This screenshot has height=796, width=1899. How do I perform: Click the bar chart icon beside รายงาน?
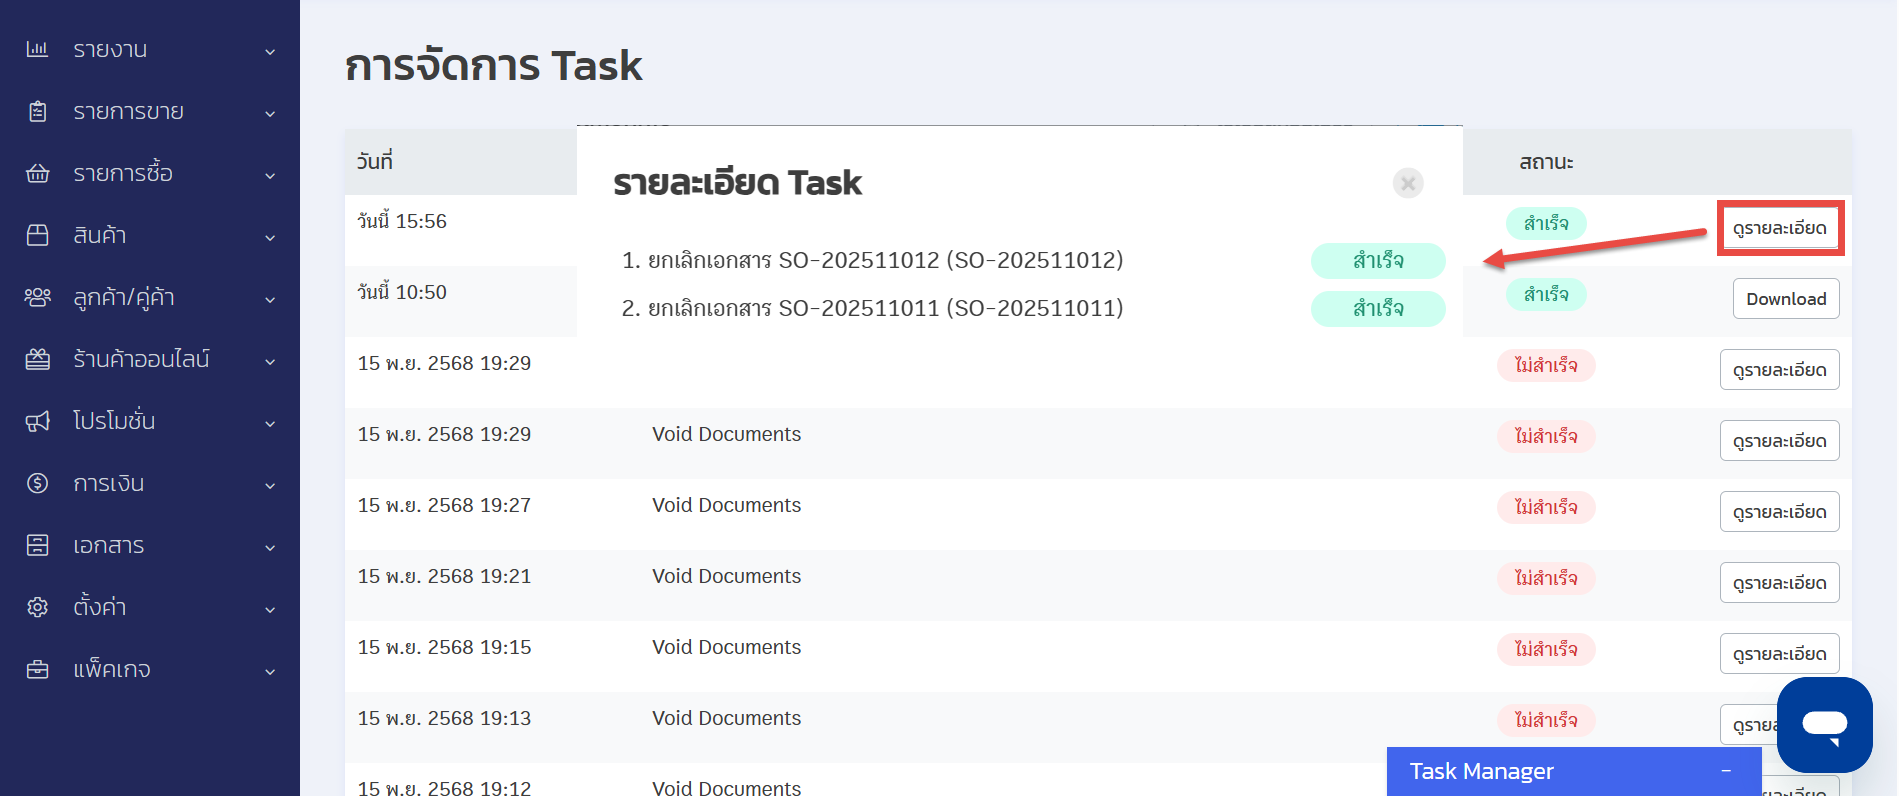[37, 49]
